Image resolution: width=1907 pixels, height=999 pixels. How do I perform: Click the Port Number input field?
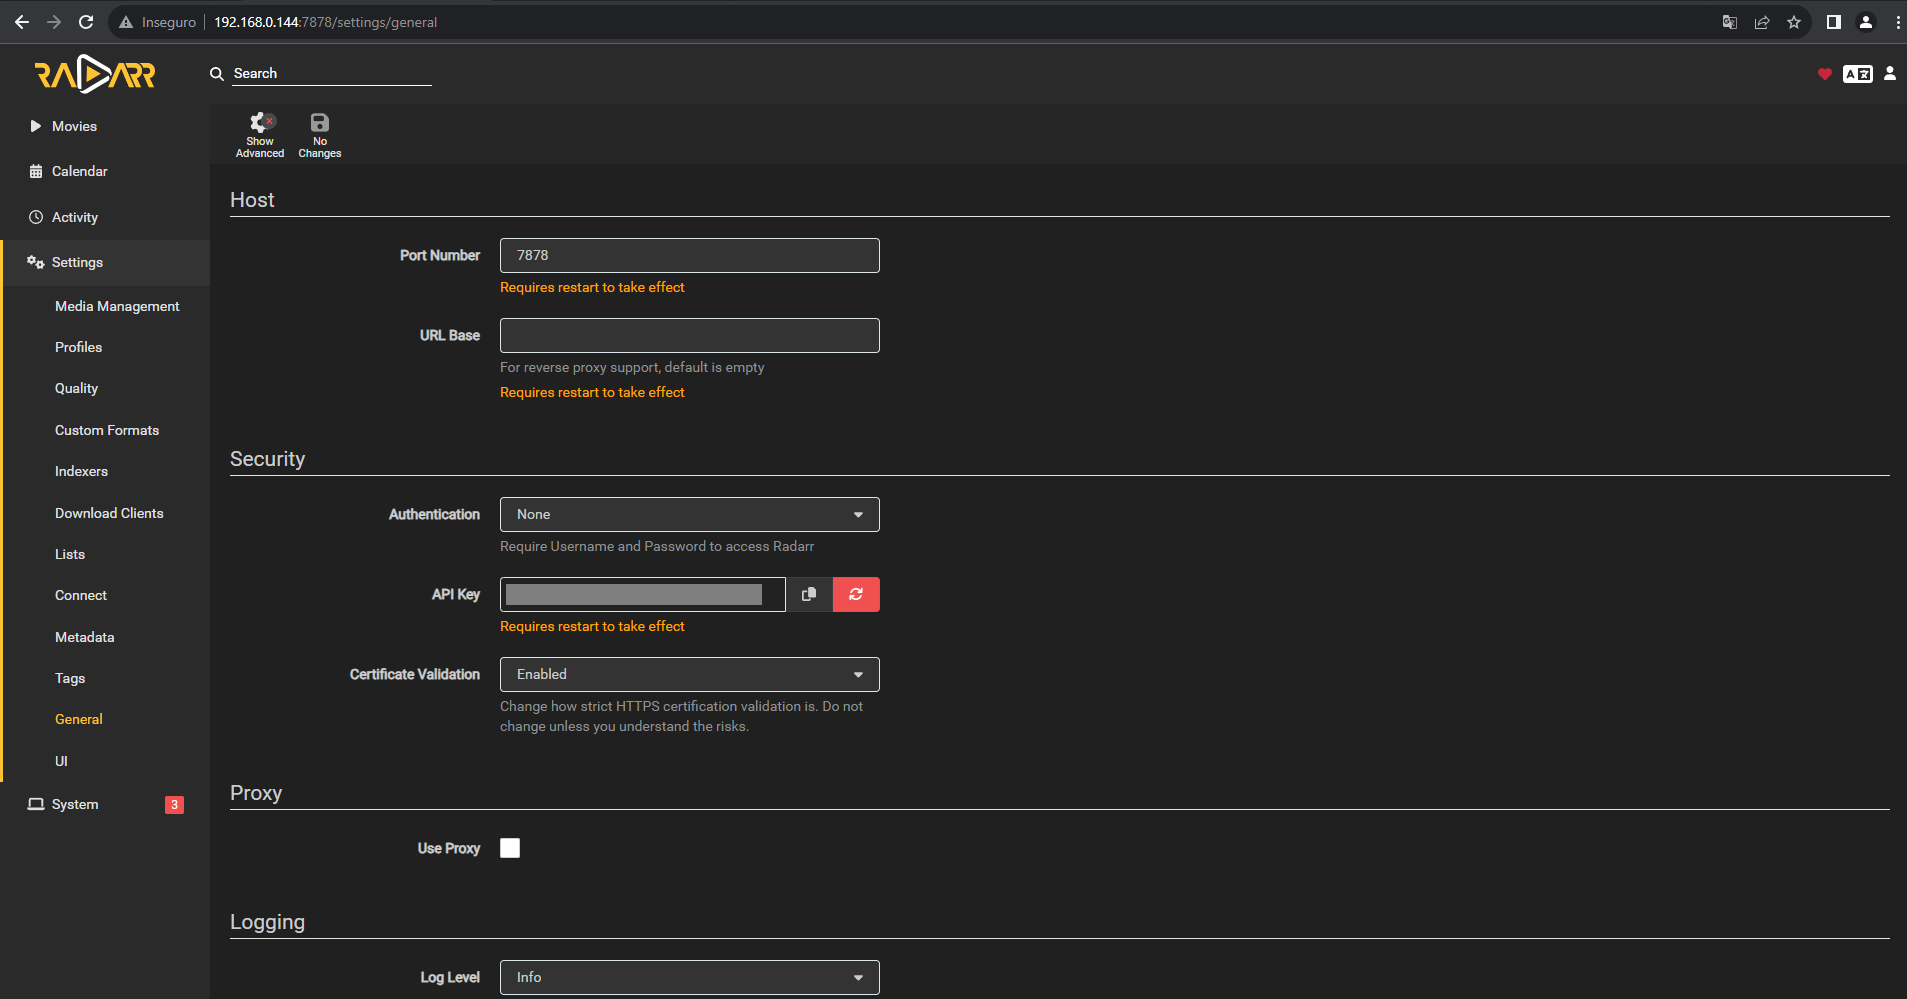[x=689, y=255]
